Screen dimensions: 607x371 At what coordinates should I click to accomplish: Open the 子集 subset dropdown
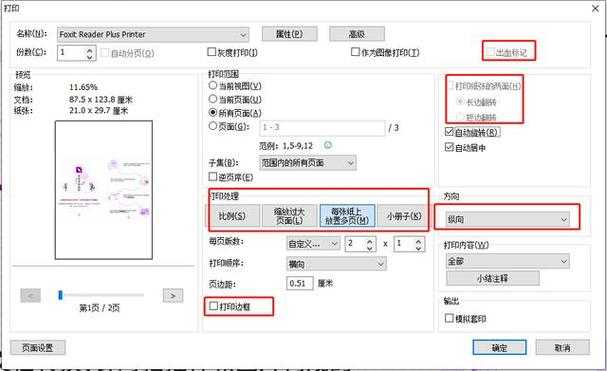(x=307, y=163)
